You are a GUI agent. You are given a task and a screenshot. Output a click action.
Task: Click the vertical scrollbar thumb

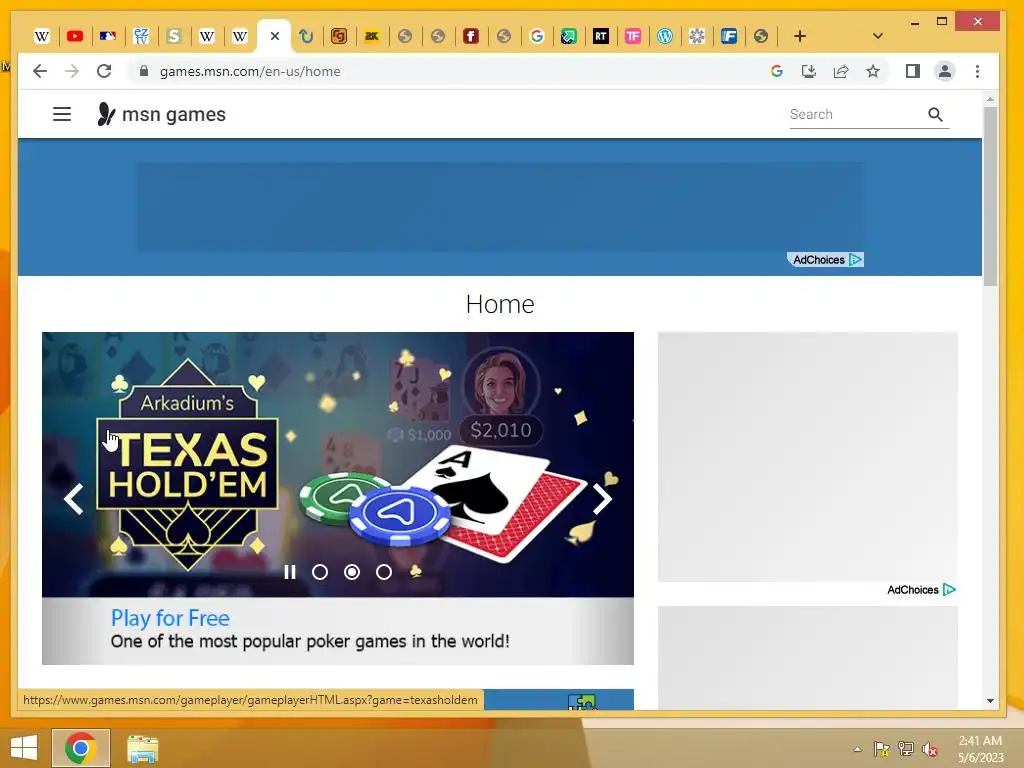(990, 196)
